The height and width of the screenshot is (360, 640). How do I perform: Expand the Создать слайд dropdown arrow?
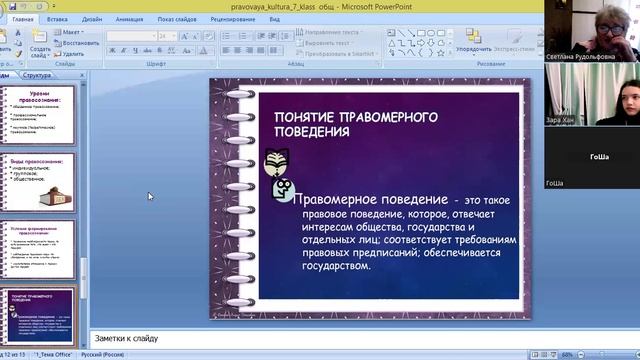[x=48, y=55]
